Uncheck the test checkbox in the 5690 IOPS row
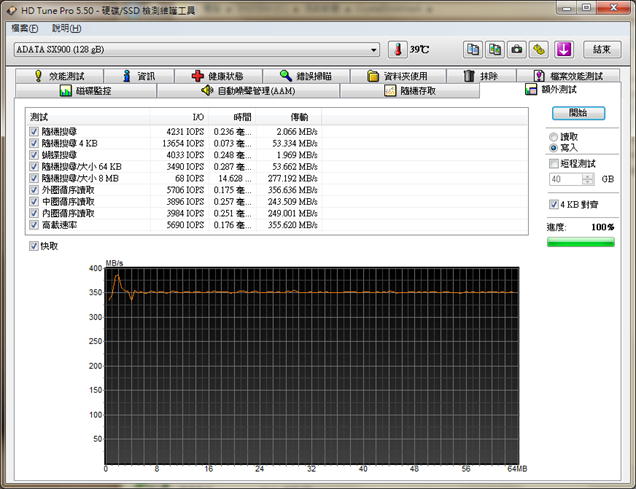The height and width of the screenshot is (489, 636). tap(34, 225)
